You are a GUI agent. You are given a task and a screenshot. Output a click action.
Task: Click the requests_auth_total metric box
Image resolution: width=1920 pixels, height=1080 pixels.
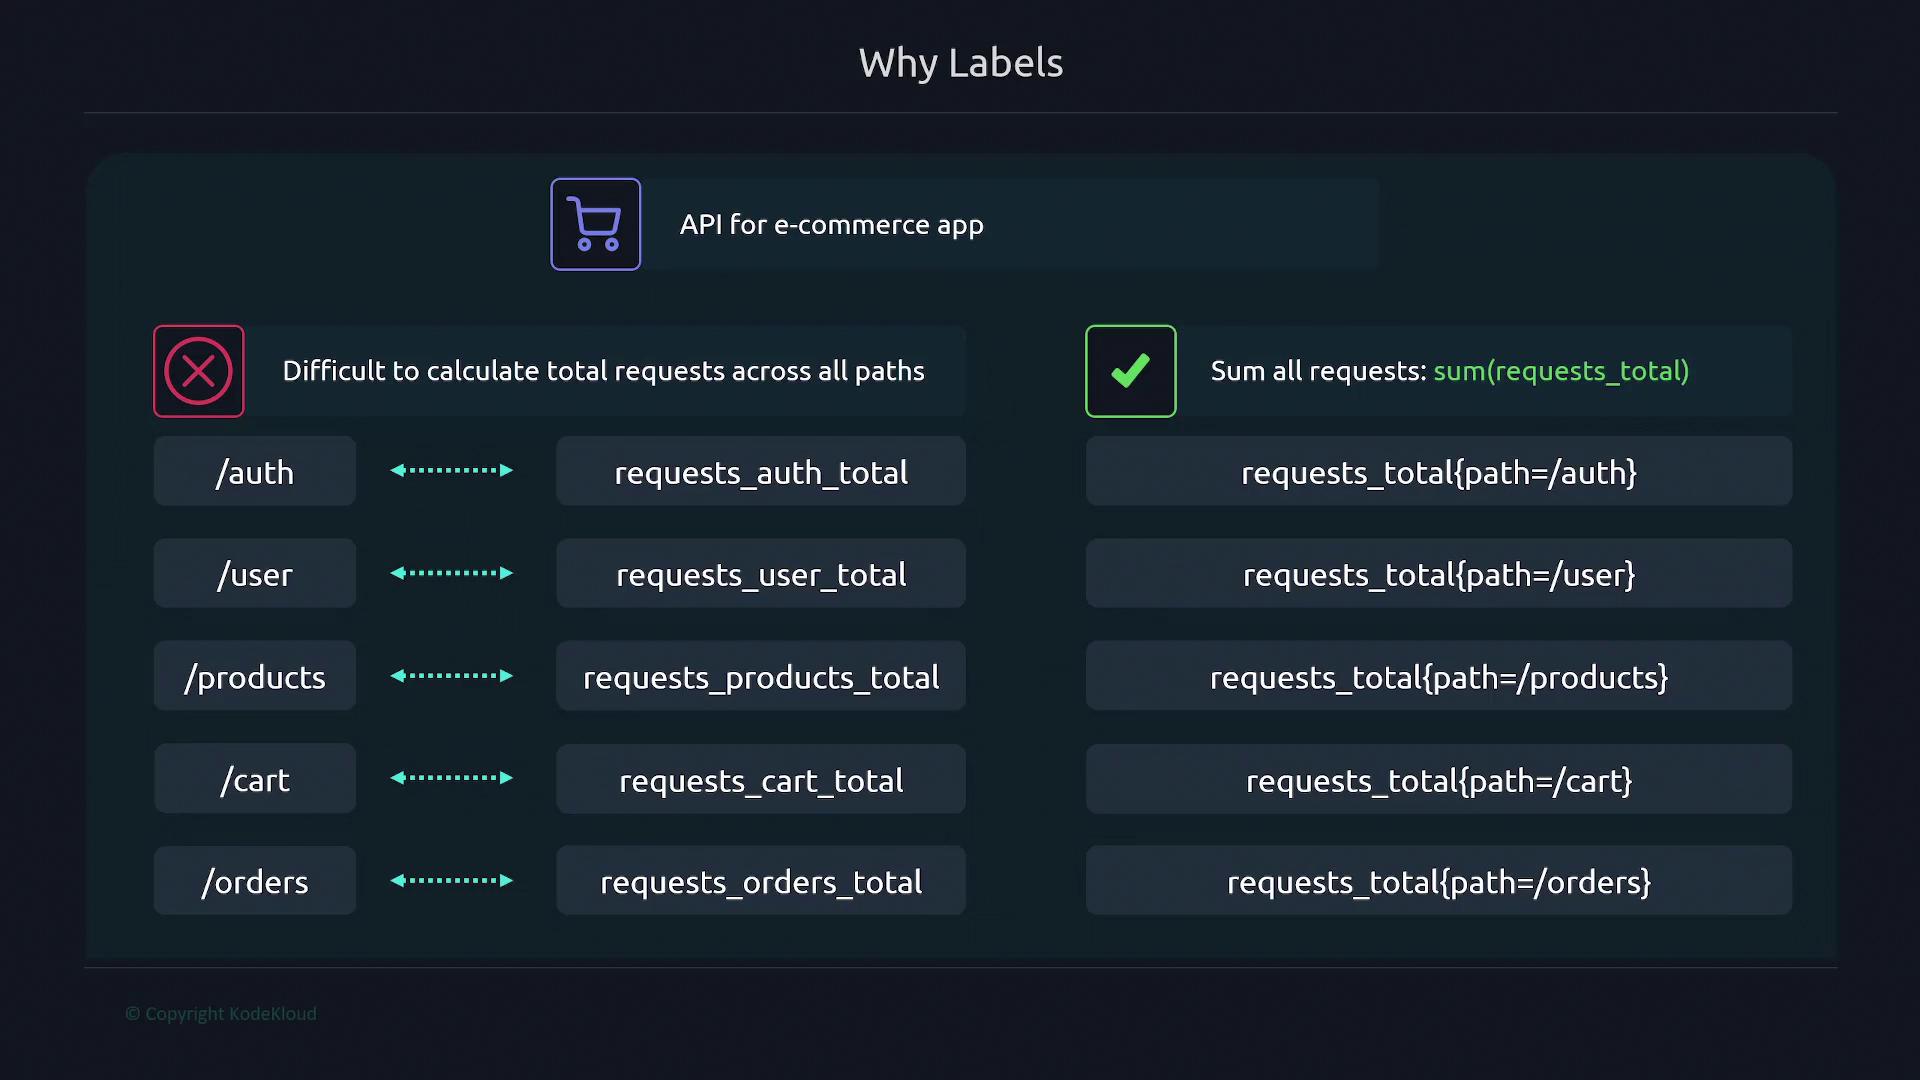pos(760,471)
